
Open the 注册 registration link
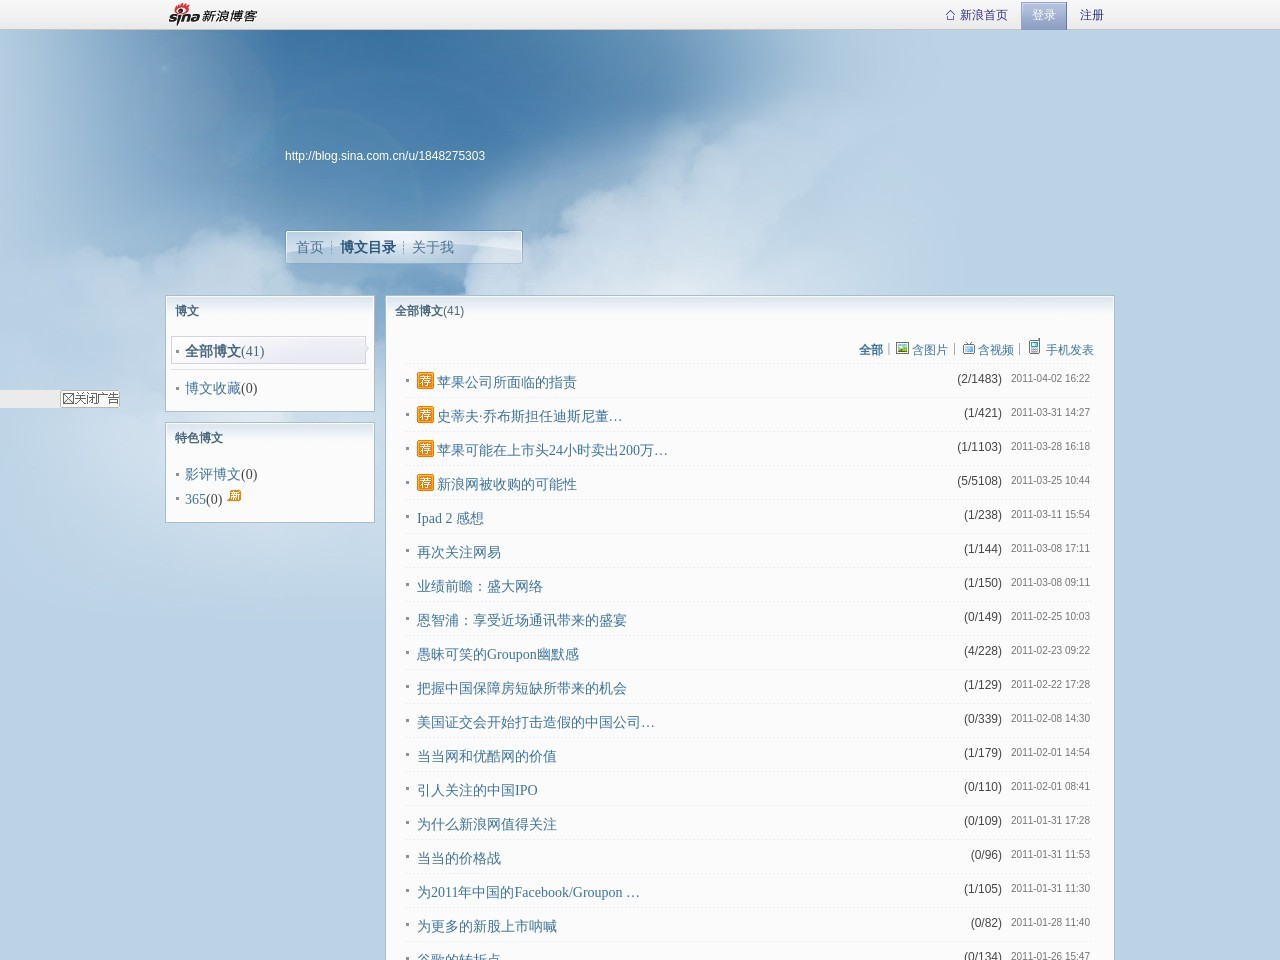coord(1091,15)
